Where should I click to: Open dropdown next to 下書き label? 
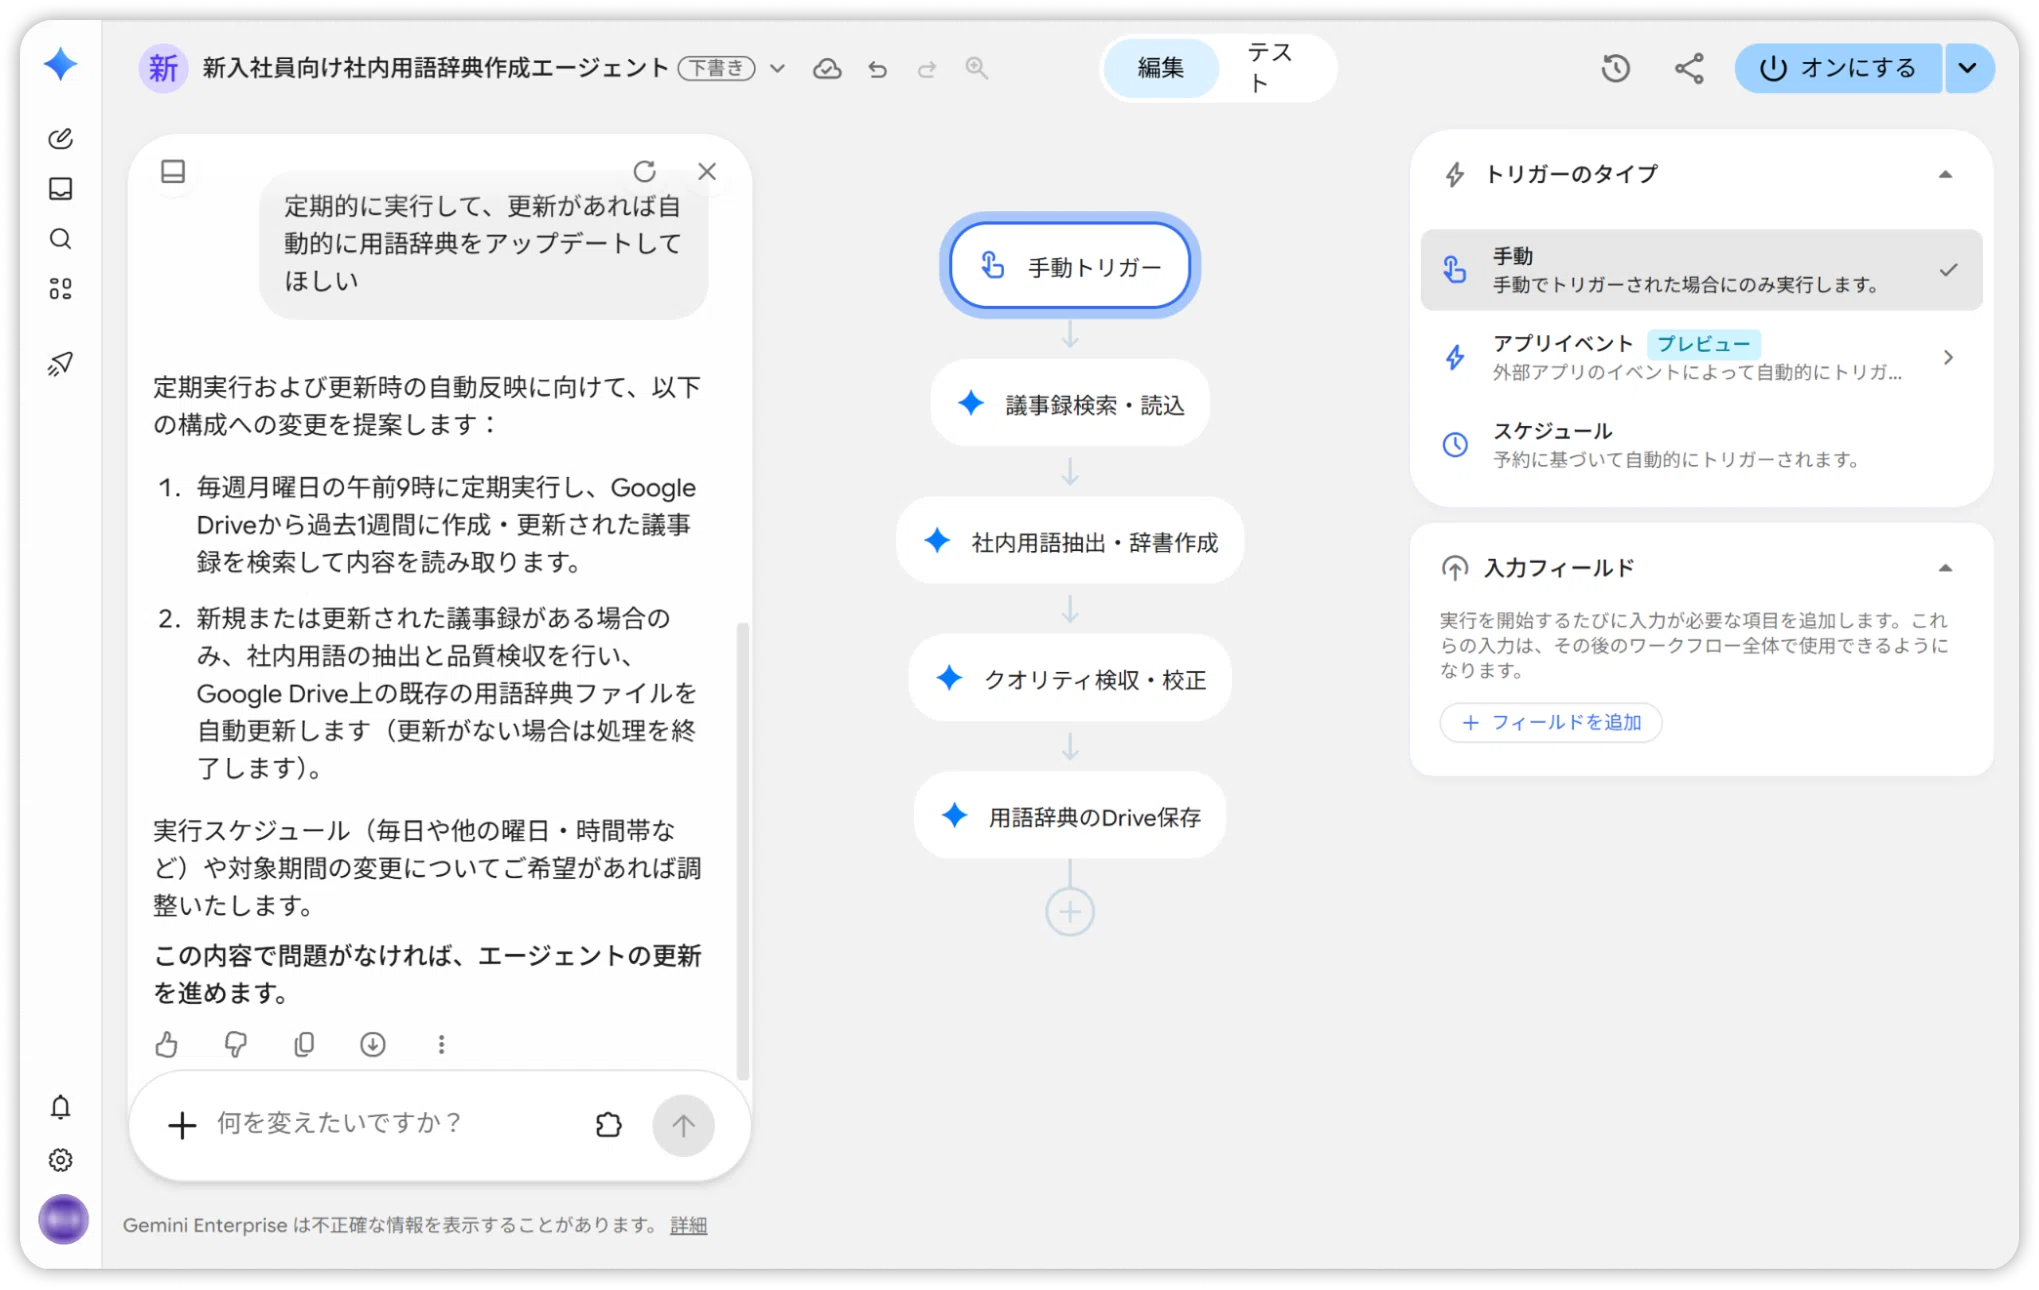777,69
